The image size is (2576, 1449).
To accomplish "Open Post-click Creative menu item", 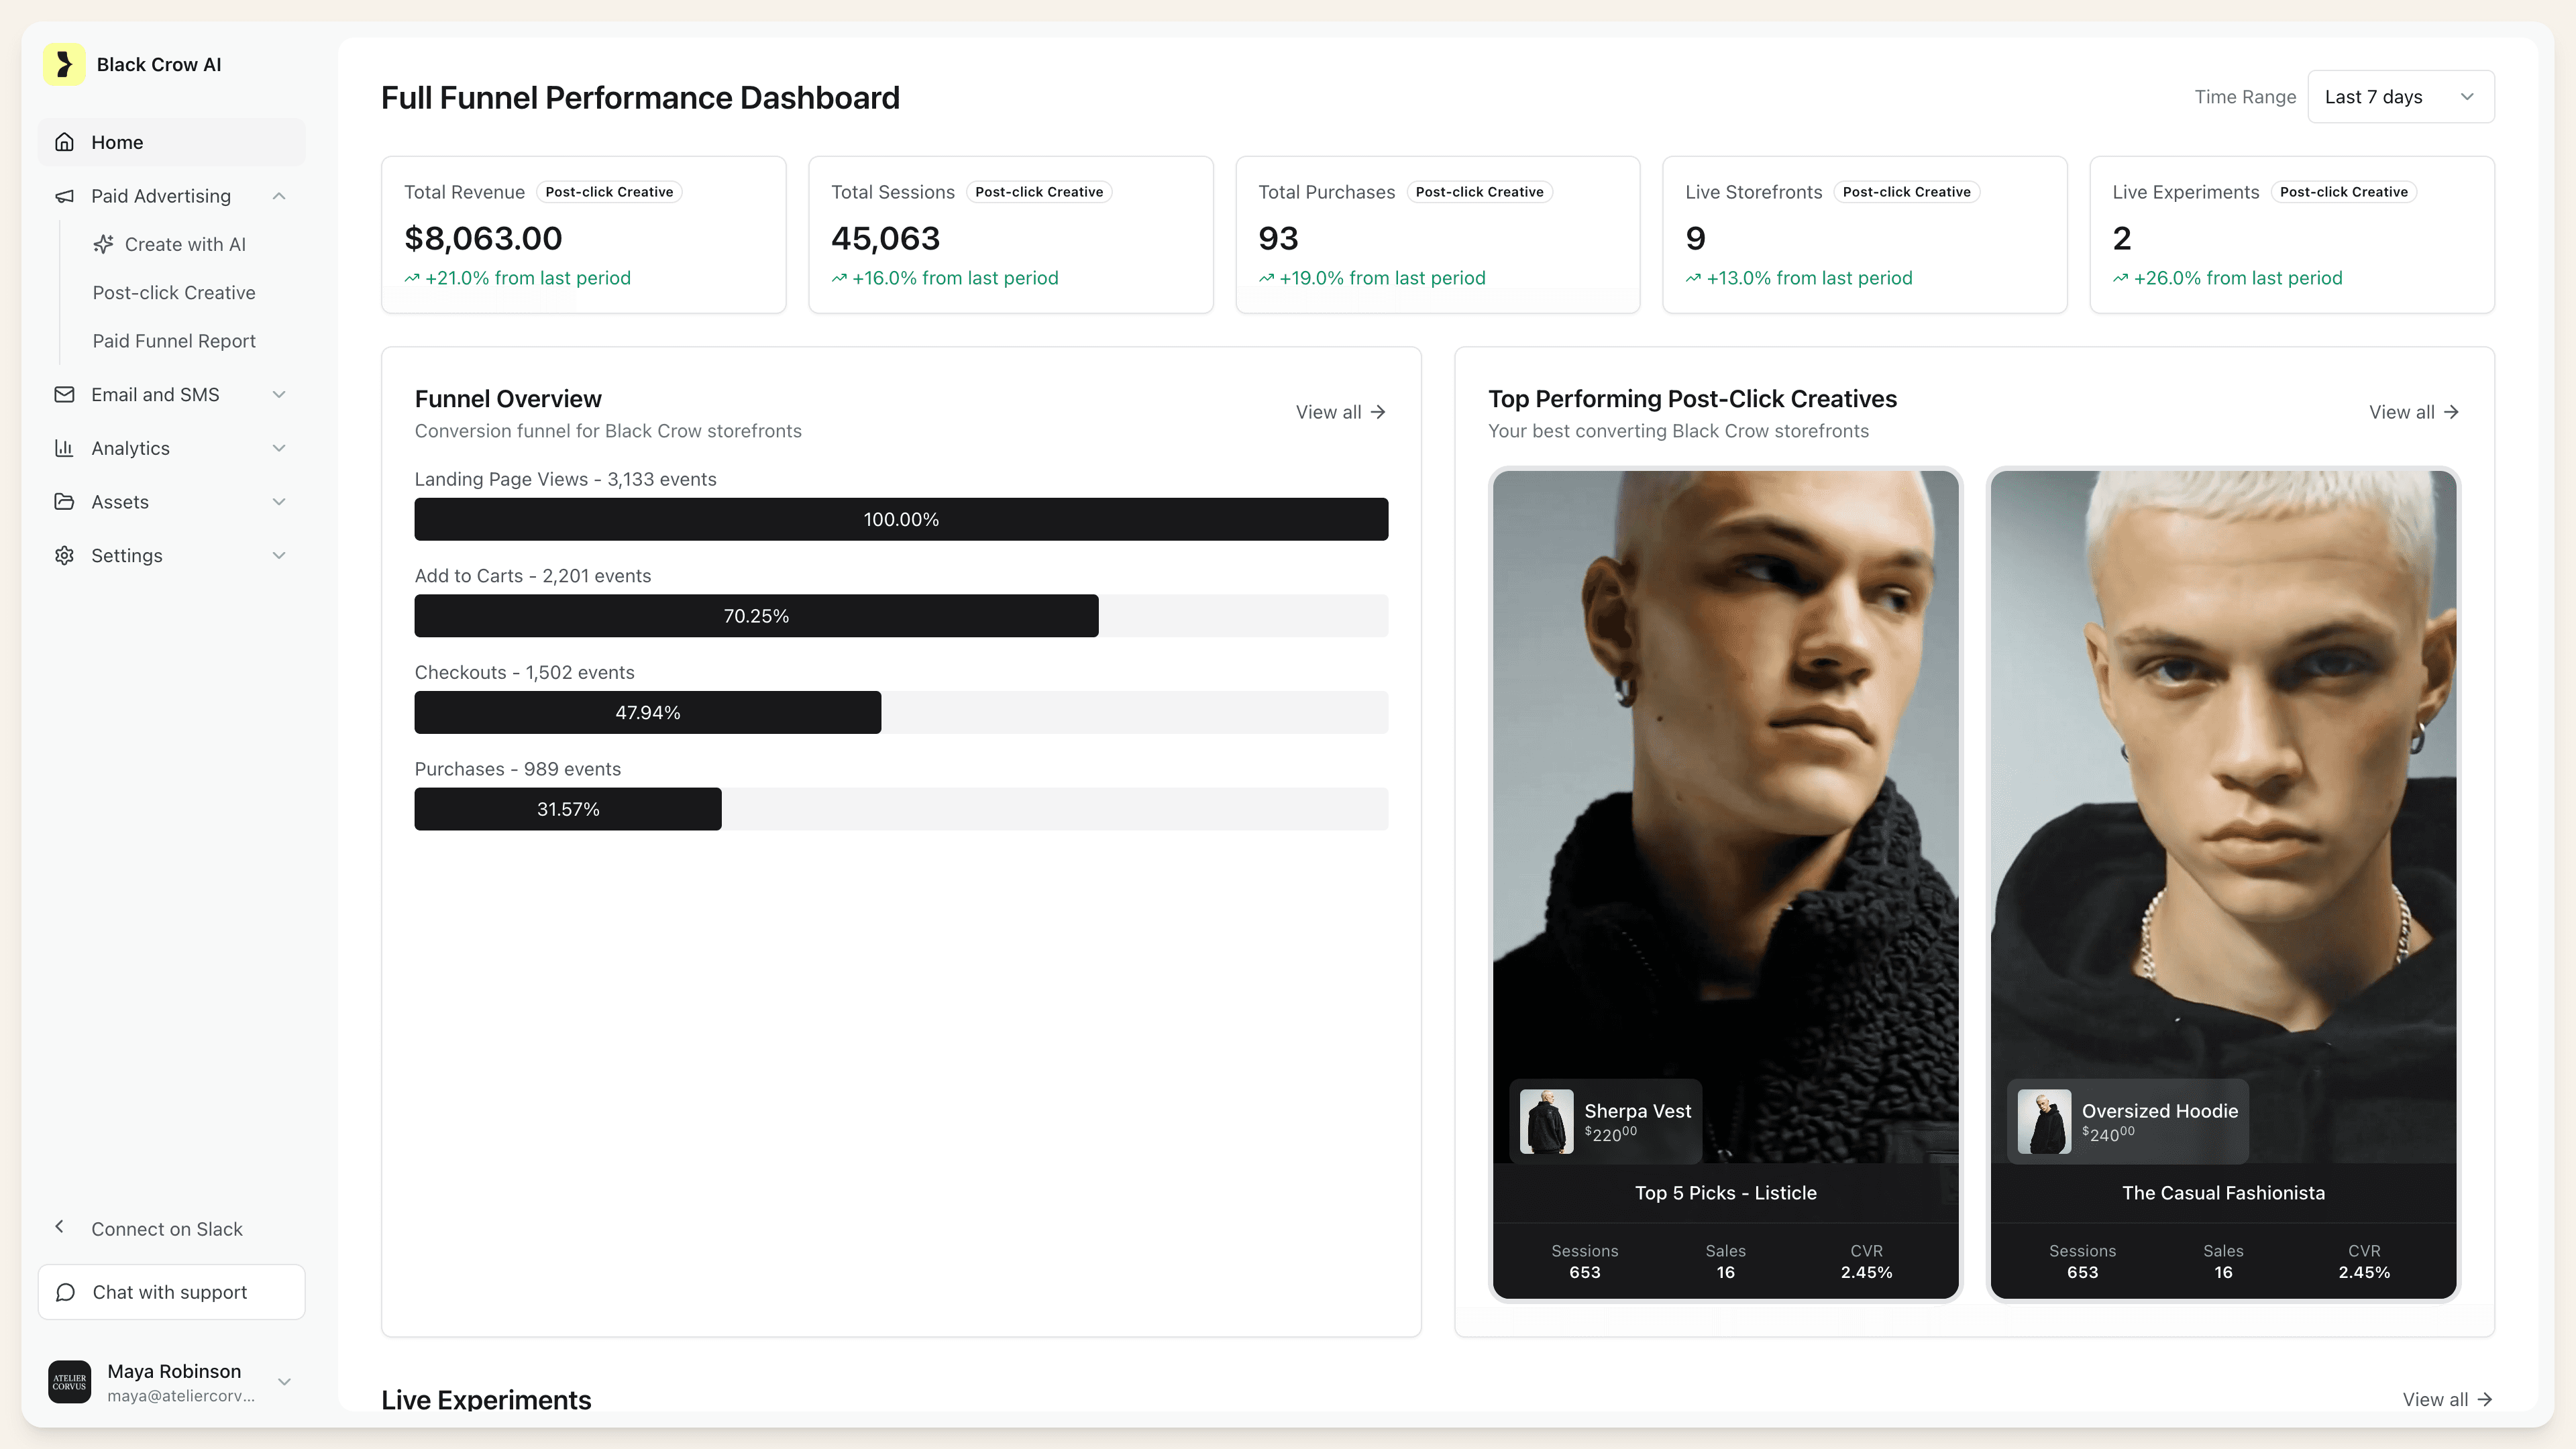I will [x=174, y=293].
